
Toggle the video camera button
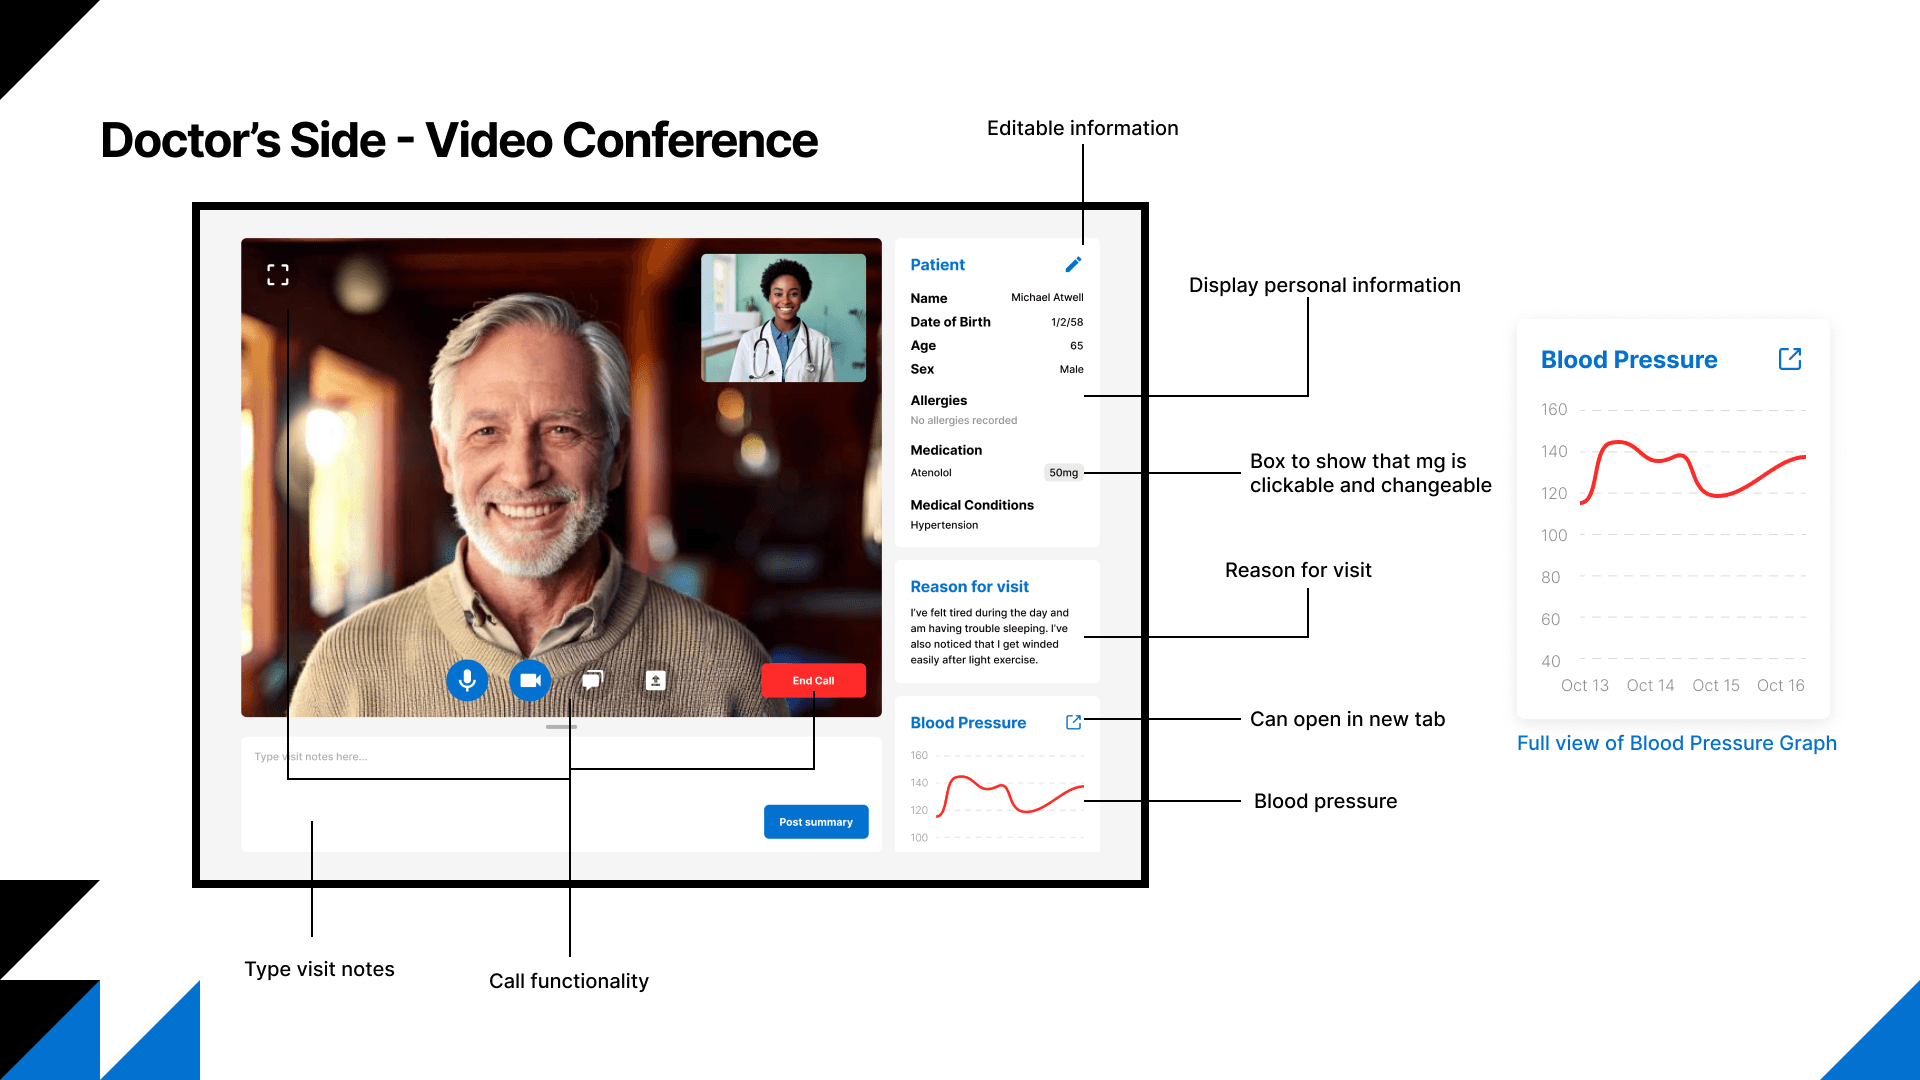530,681
